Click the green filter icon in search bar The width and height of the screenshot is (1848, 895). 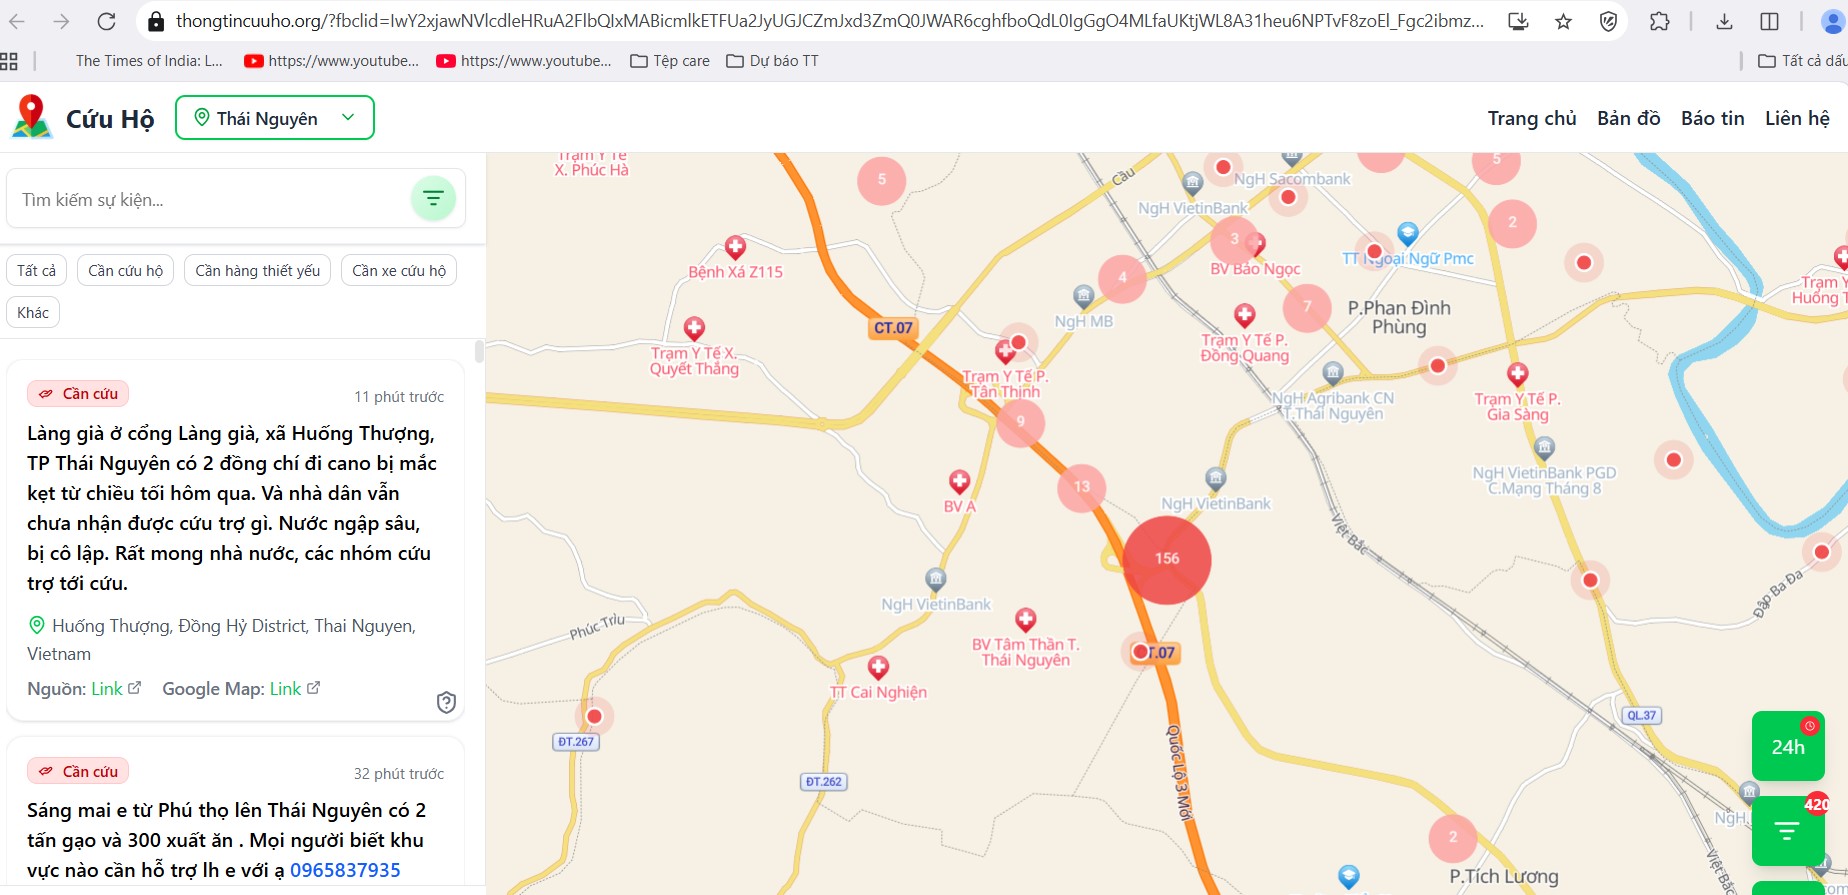[433, 198]
